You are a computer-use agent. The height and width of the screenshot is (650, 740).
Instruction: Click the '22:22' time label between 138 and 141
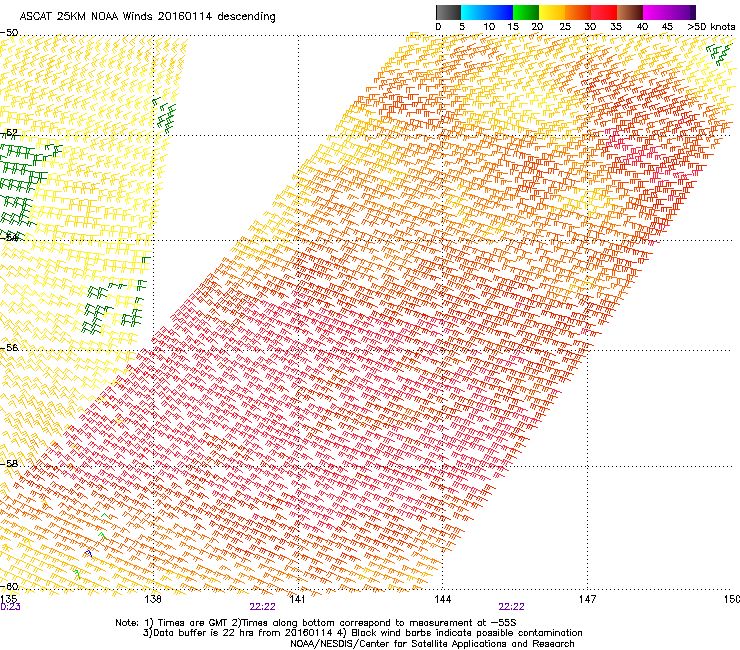point(262,607)
